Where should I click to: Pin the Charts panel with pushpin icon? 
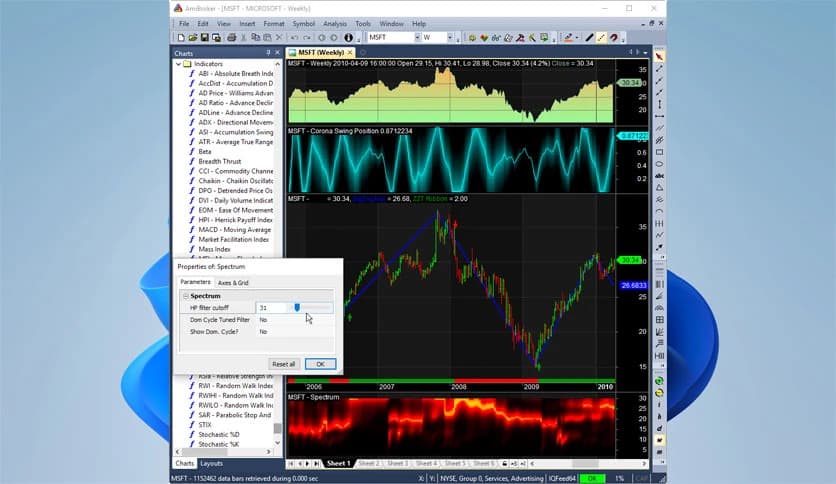pos(268,53)
